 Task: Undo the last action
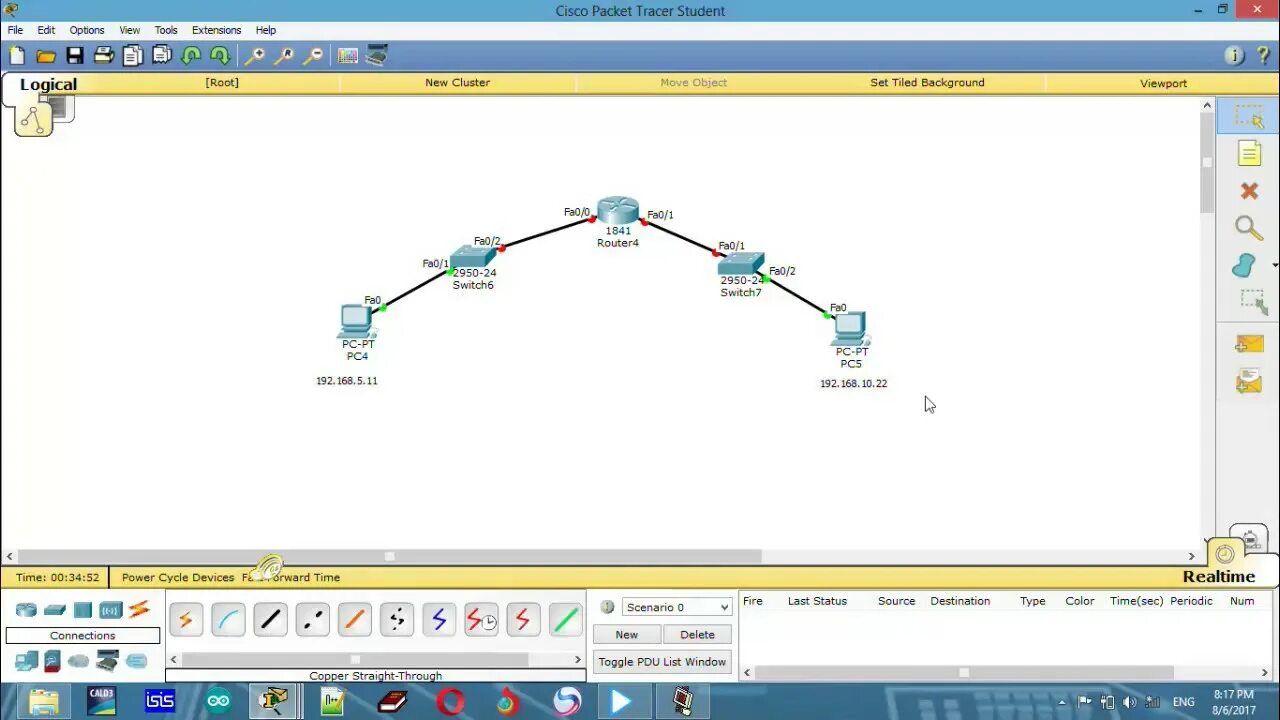coord(191,56)
